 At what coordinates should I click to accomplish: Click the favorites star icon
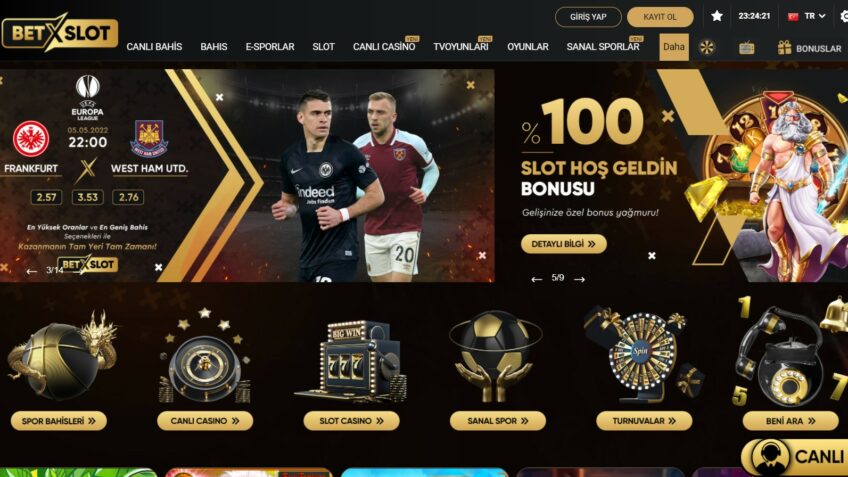(717, 16)
